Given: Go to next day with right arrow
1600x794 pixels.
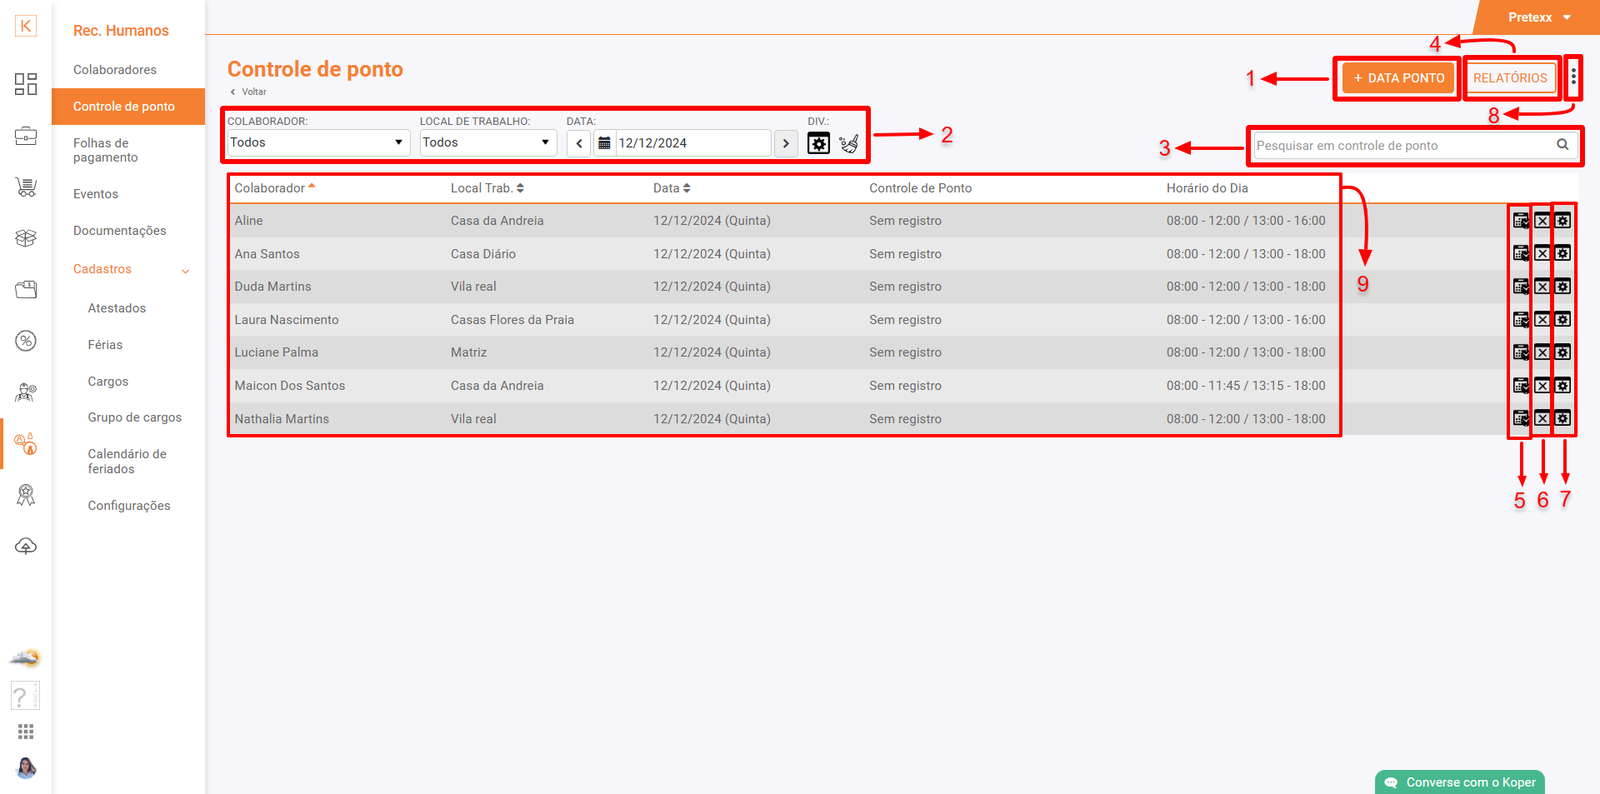Looking at the screenshot, I should coord(786,144).
